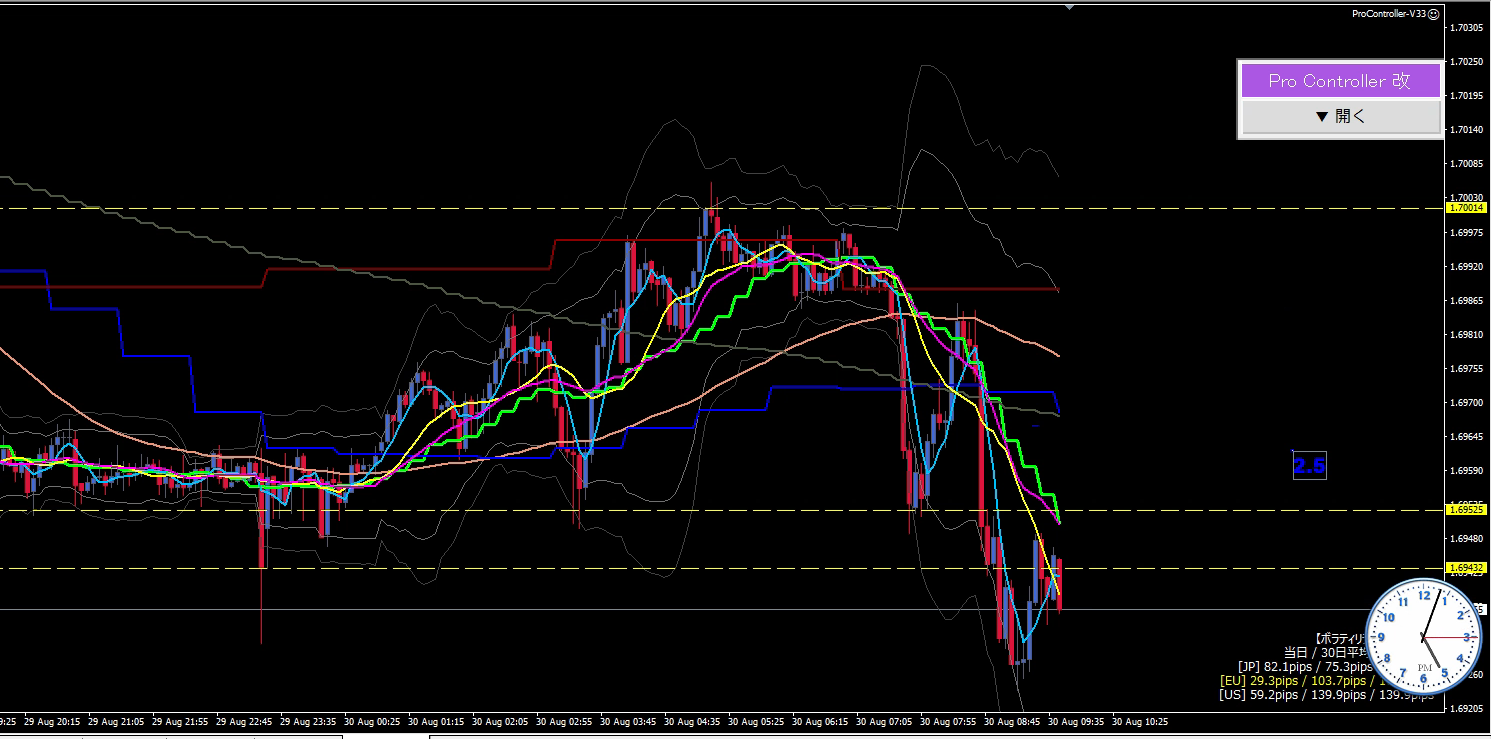Screen dimensions: 1491x739
Task: Click the ProController-V33 expert advisor label
Action: point(1388,14)
